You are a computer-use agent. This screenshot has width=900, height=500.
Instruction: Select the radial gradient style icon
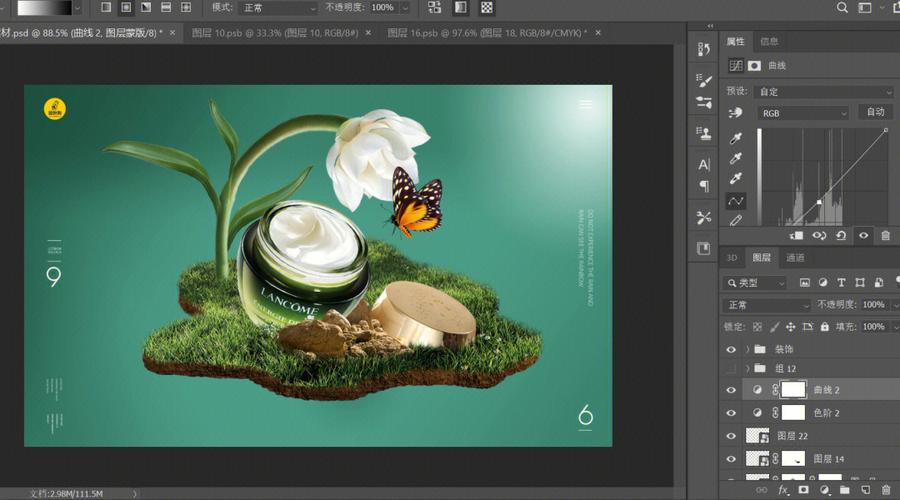click(x=126, y=7)
